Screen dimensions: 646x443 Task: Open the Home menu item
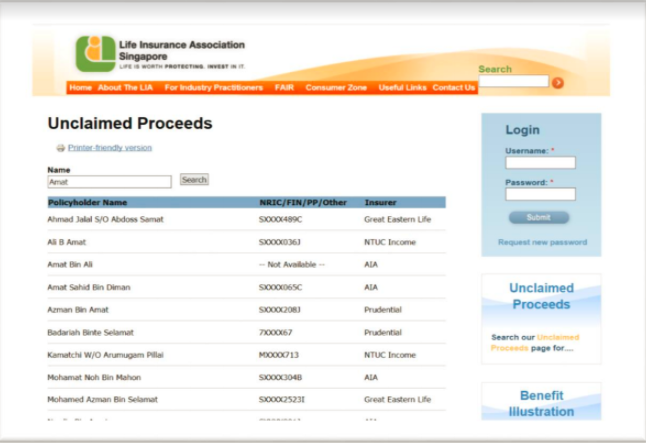point(80,88)
